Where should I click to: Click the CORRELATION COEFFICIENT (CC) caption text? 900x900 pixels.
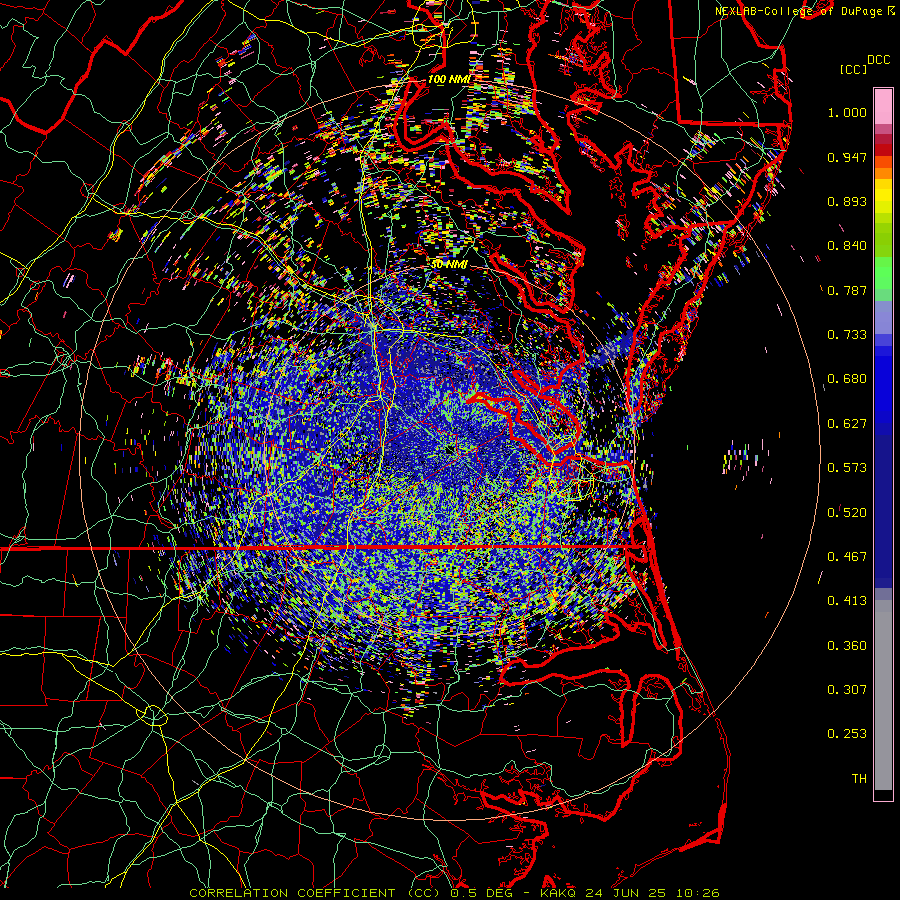(313, 893)
